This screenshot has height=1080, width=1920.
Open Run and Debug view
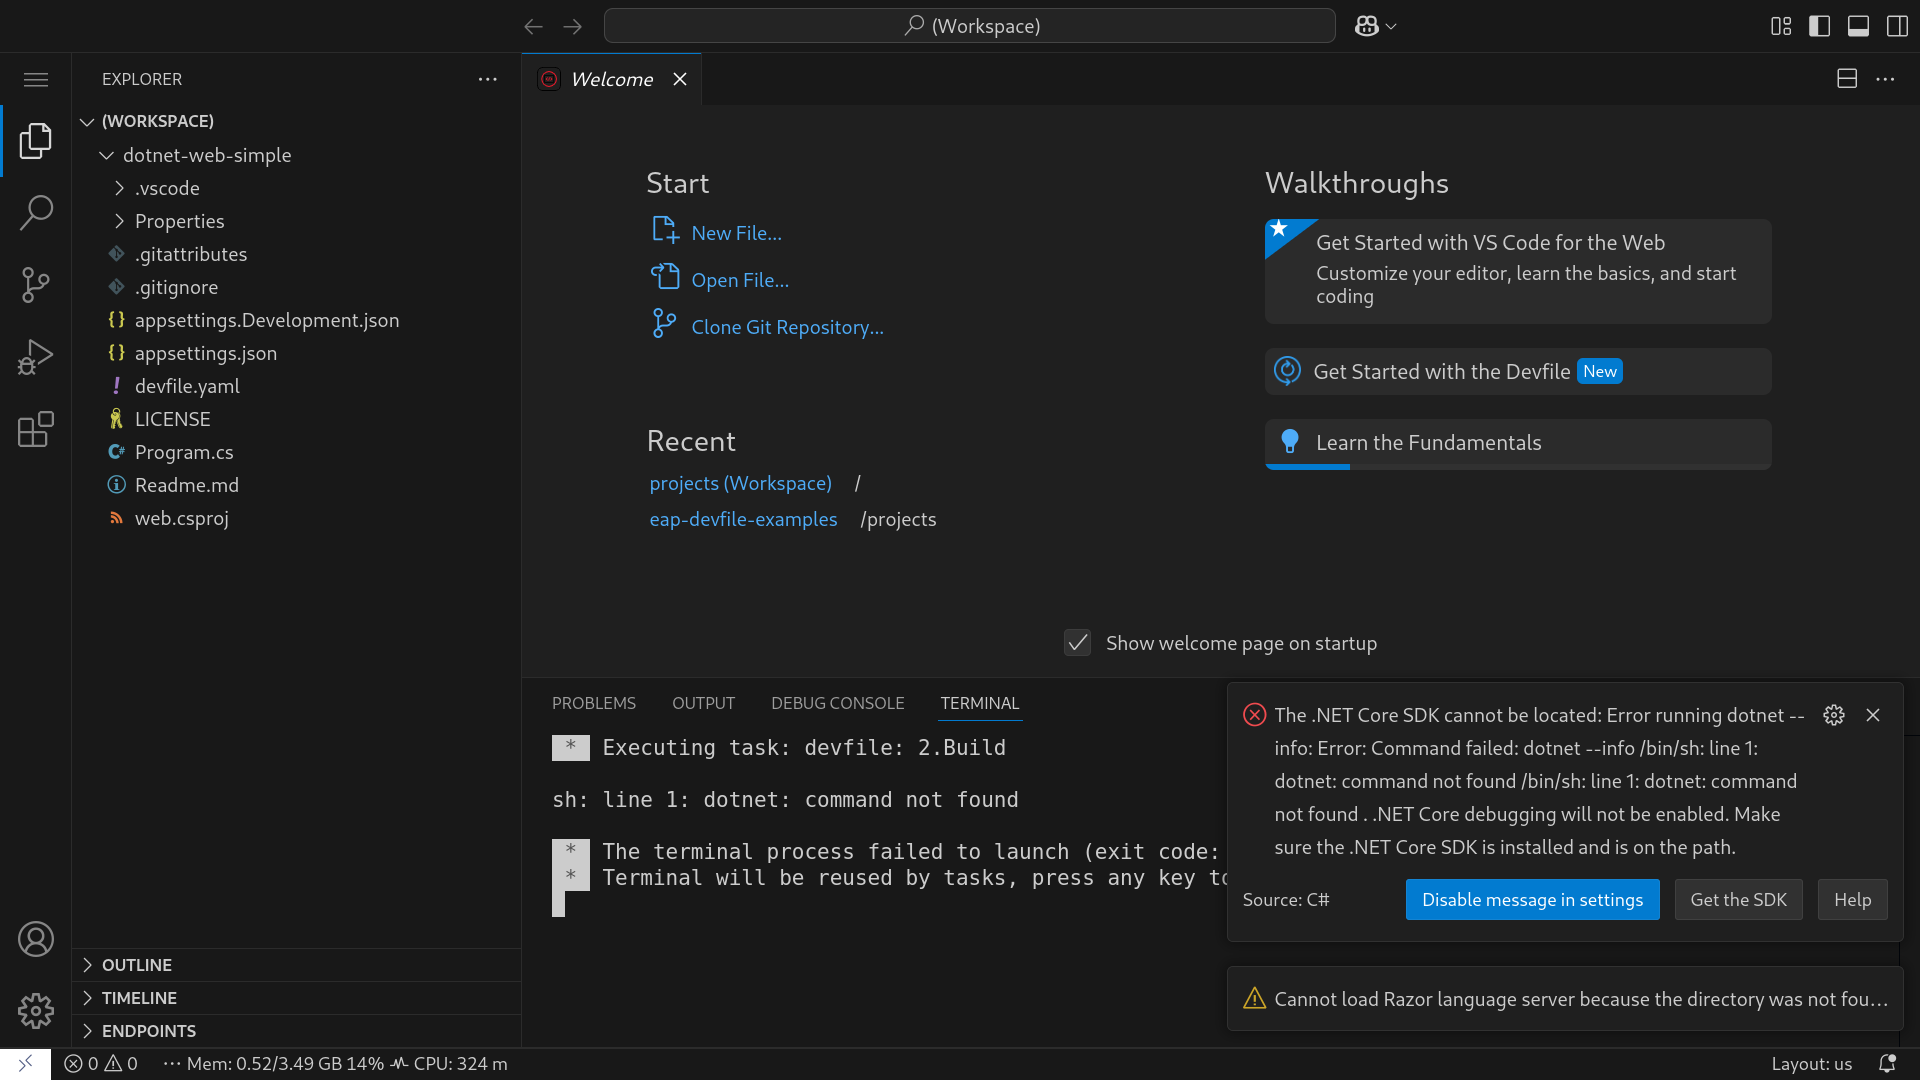36,357
